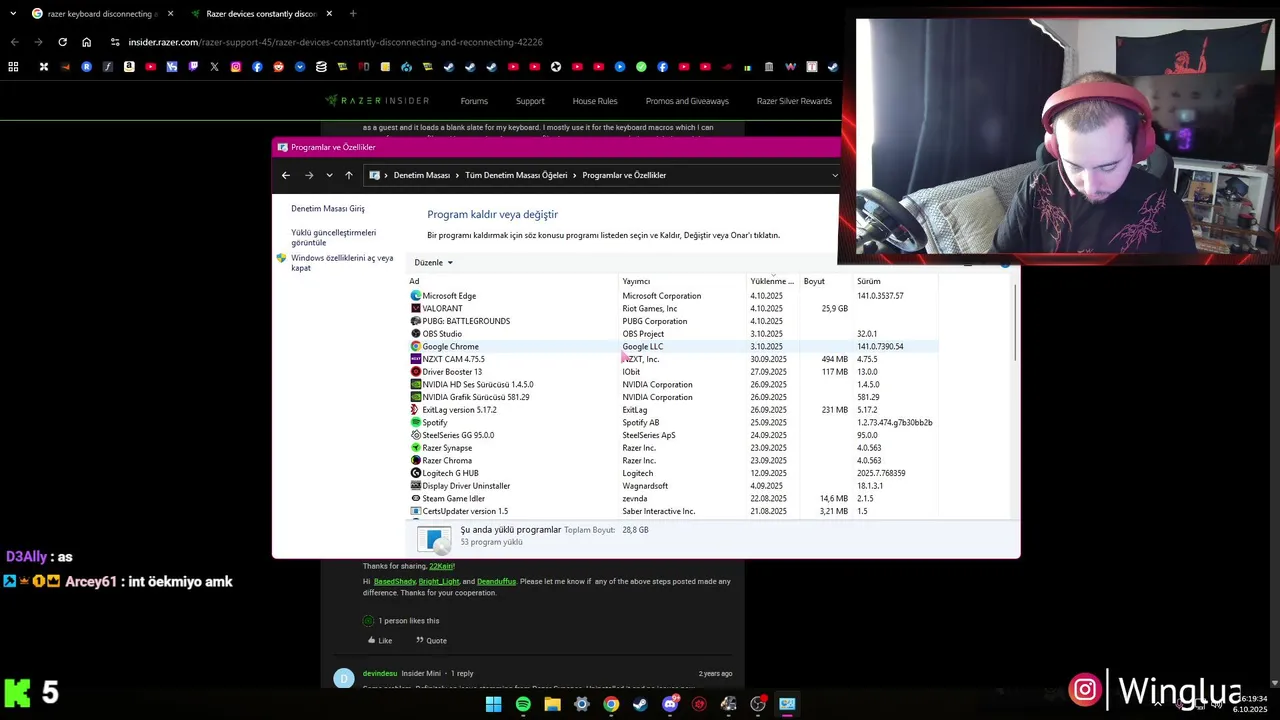
Task: Open the Support menu on Razer Insider
Action: tap(530, 101)
